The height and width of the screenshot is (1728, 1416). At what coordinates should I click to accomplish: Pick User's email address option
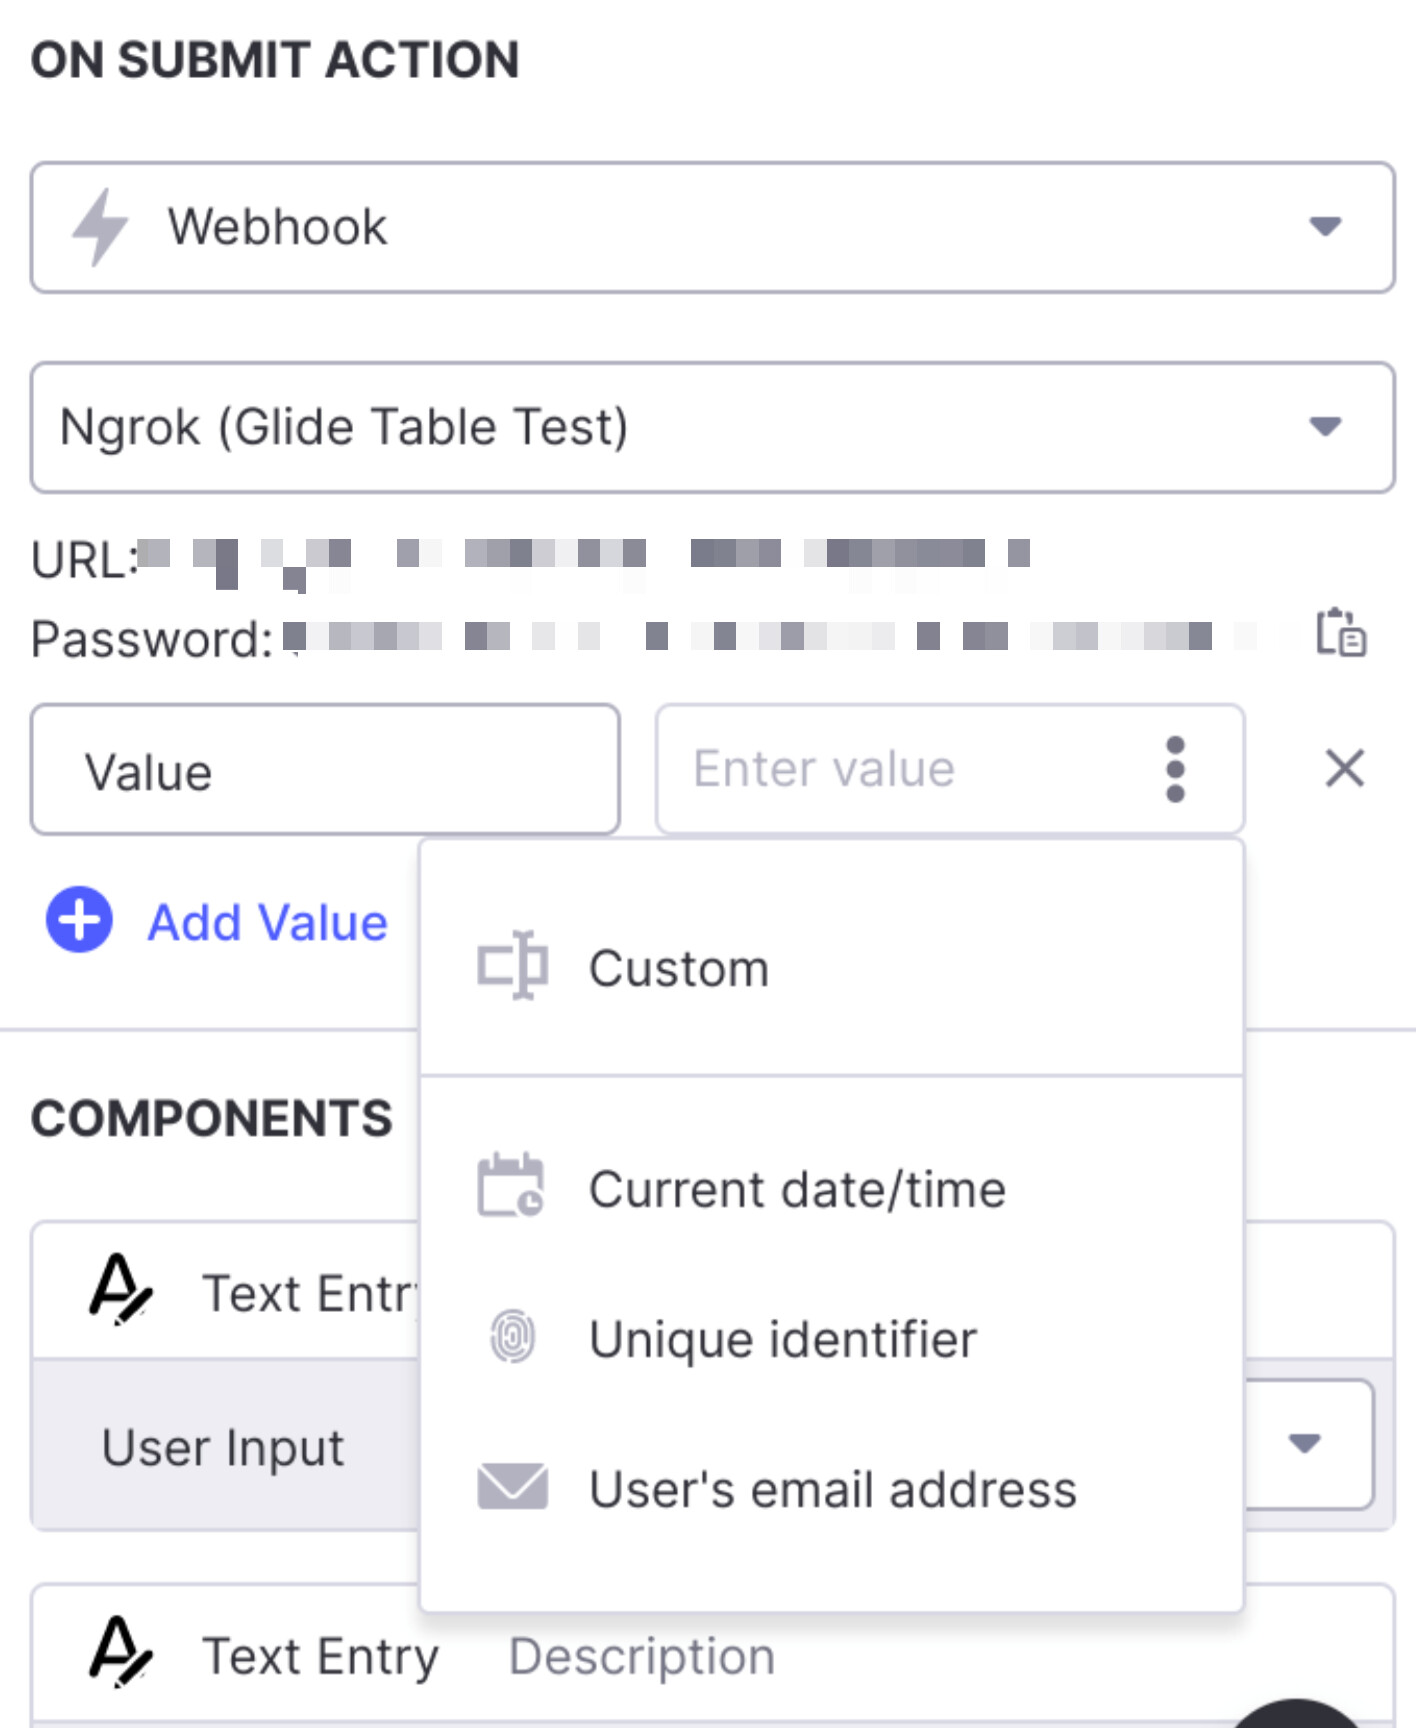[832, 1489]
